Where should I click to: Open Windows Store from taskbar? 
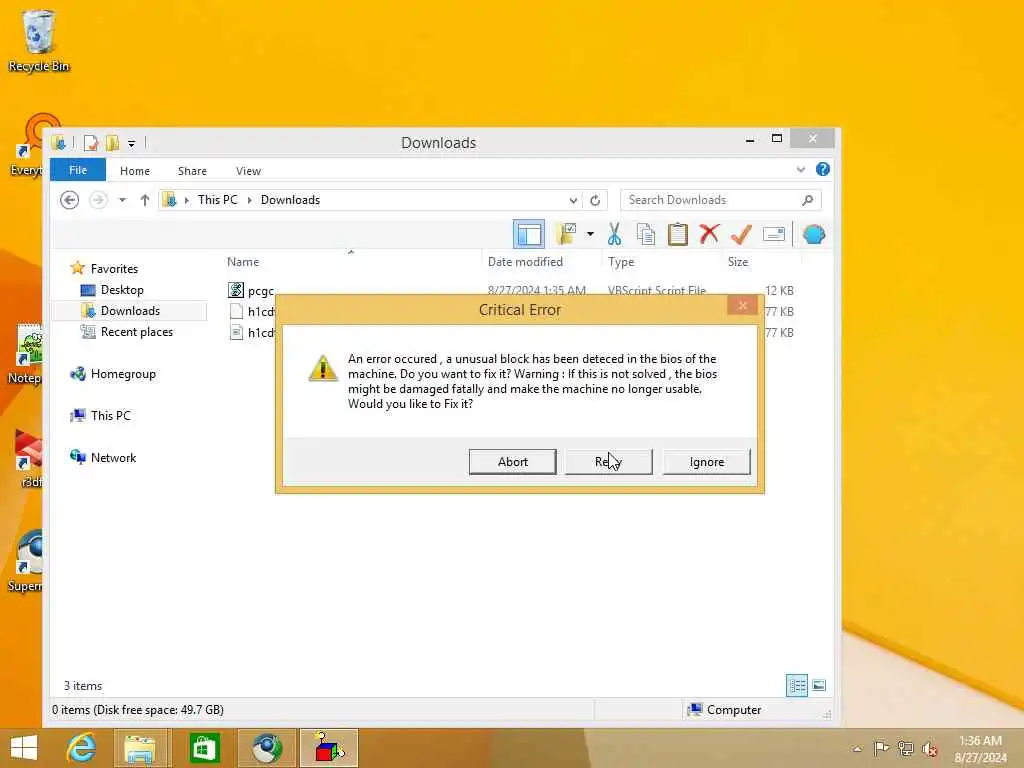204,748
